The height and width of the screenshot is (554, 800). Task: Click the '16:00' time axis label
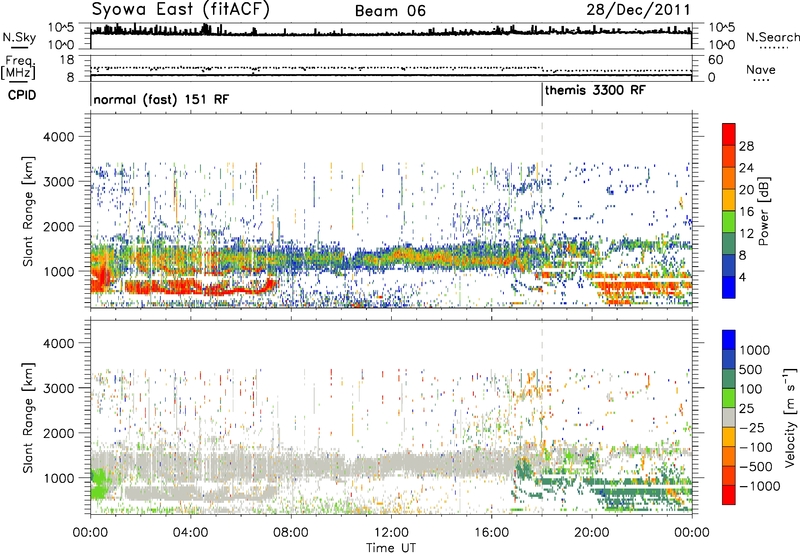pyautogui.click(x=491, y=533)
